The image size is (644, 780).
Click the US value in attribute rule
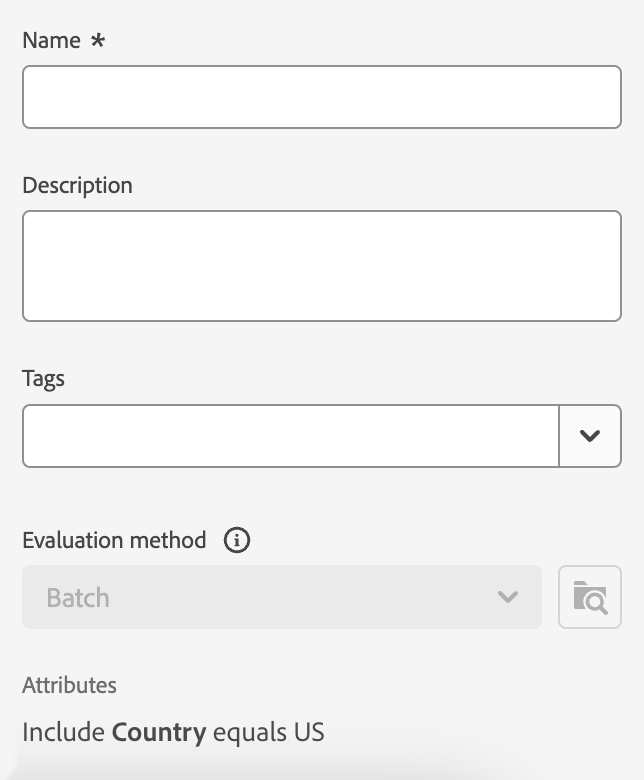tap(309, 732)
